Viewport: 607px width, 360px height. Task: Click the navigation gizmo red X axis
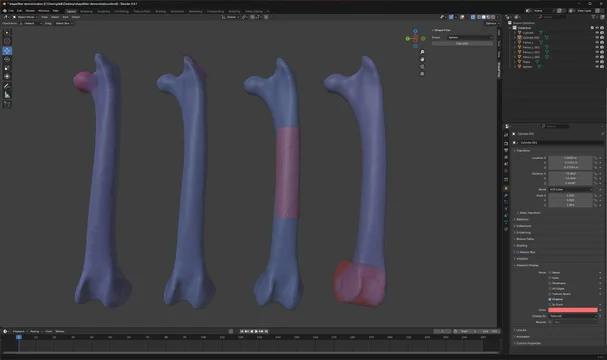coord(415,39)
